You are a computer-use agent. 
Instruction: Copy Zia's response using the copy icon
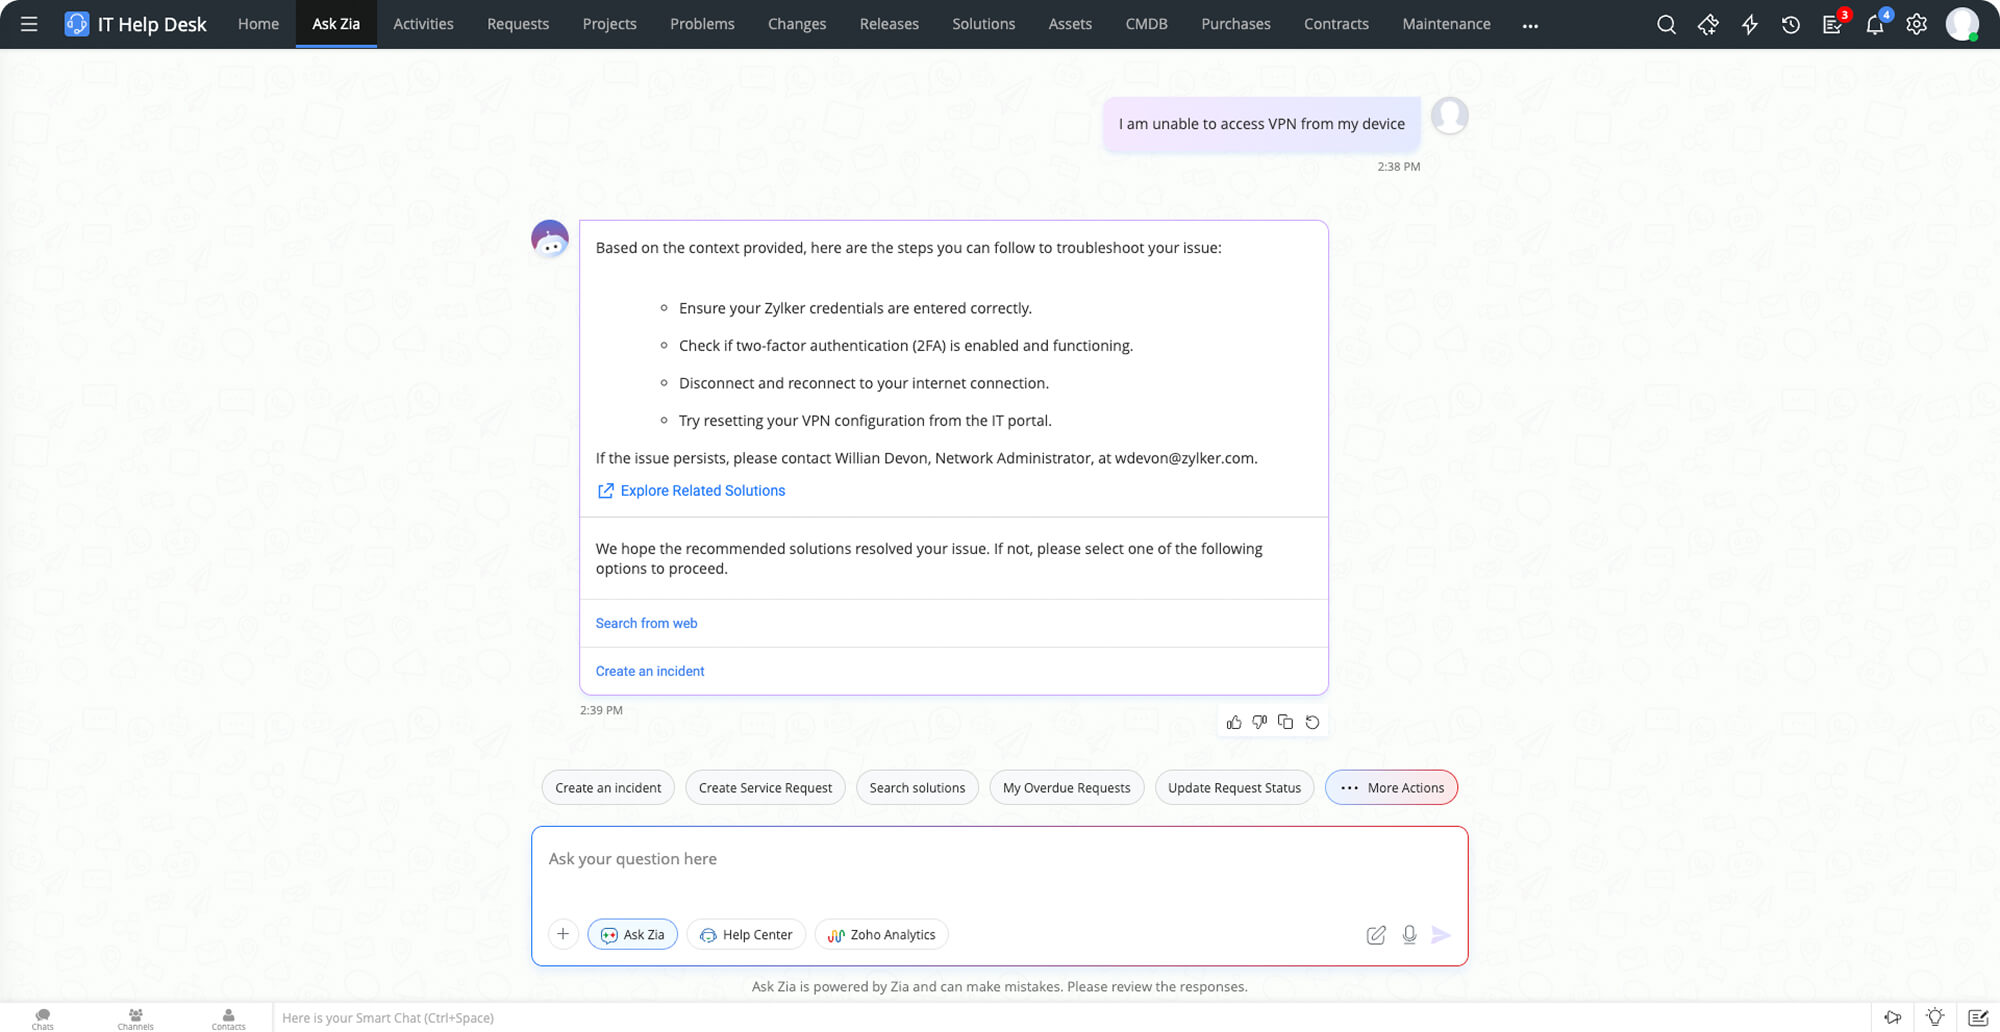(x=1286, y=721)
